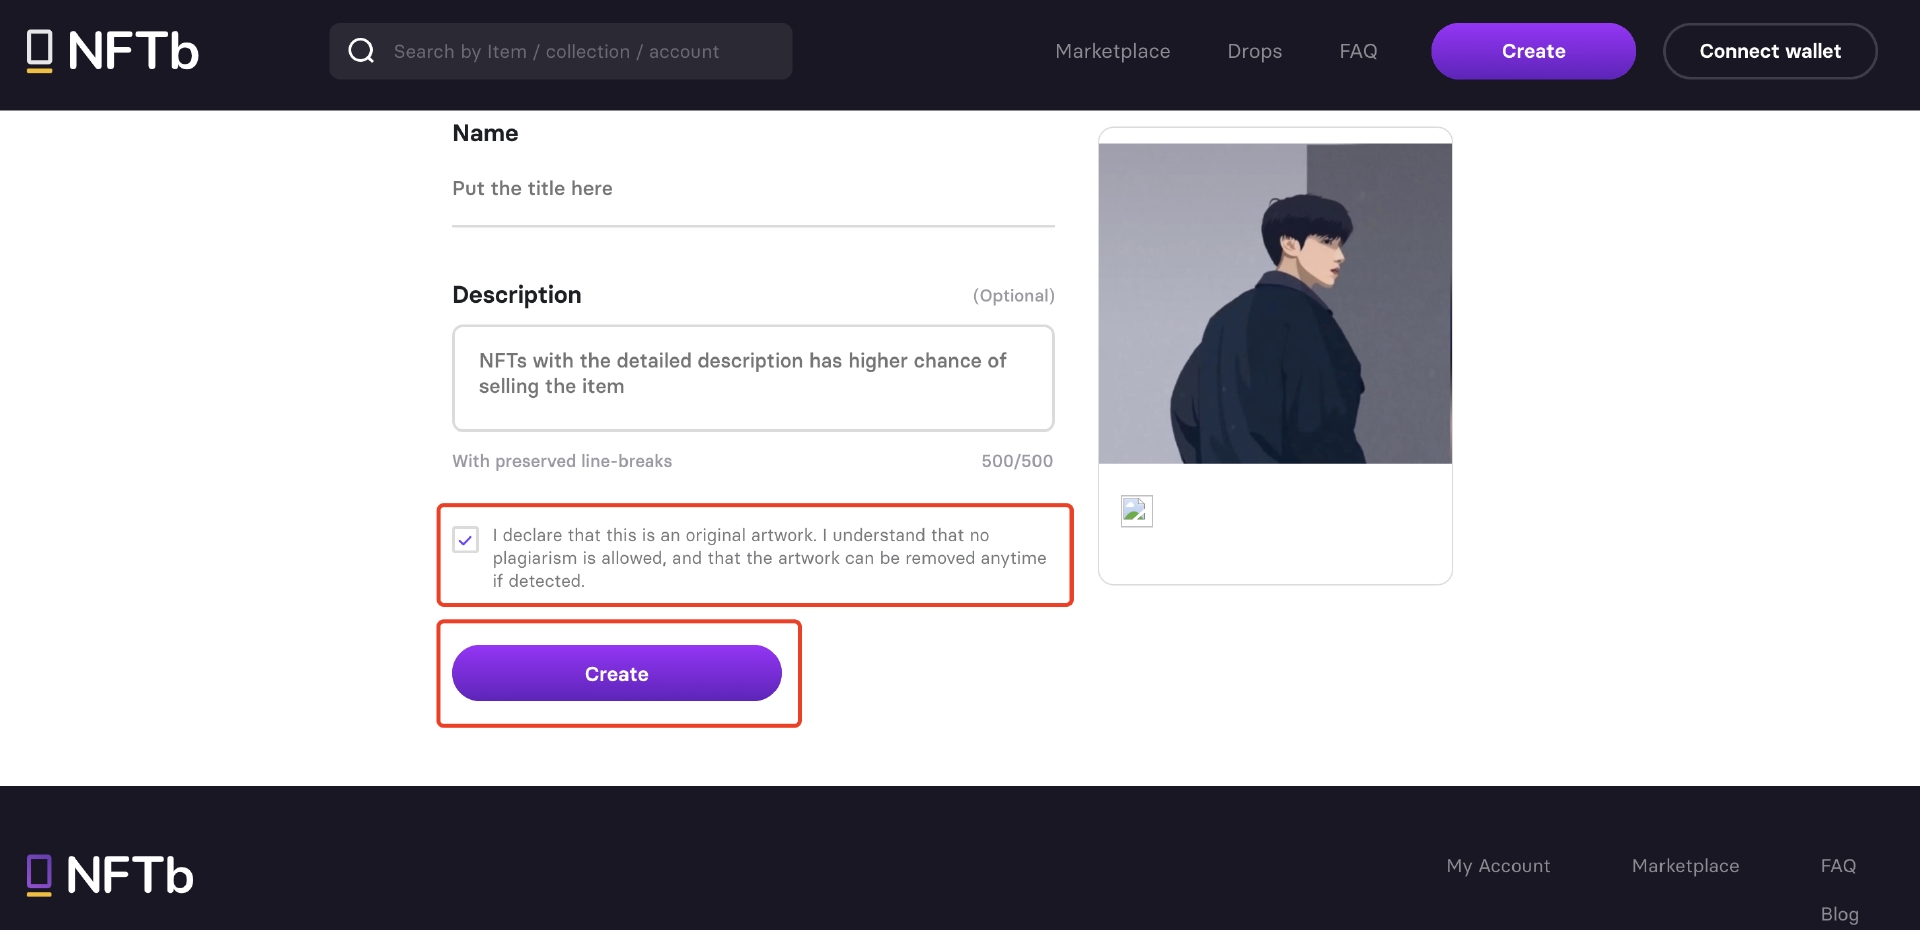Click the NFTb logo in footer
Screen dimensions: 1920x930
click(110, 875)
